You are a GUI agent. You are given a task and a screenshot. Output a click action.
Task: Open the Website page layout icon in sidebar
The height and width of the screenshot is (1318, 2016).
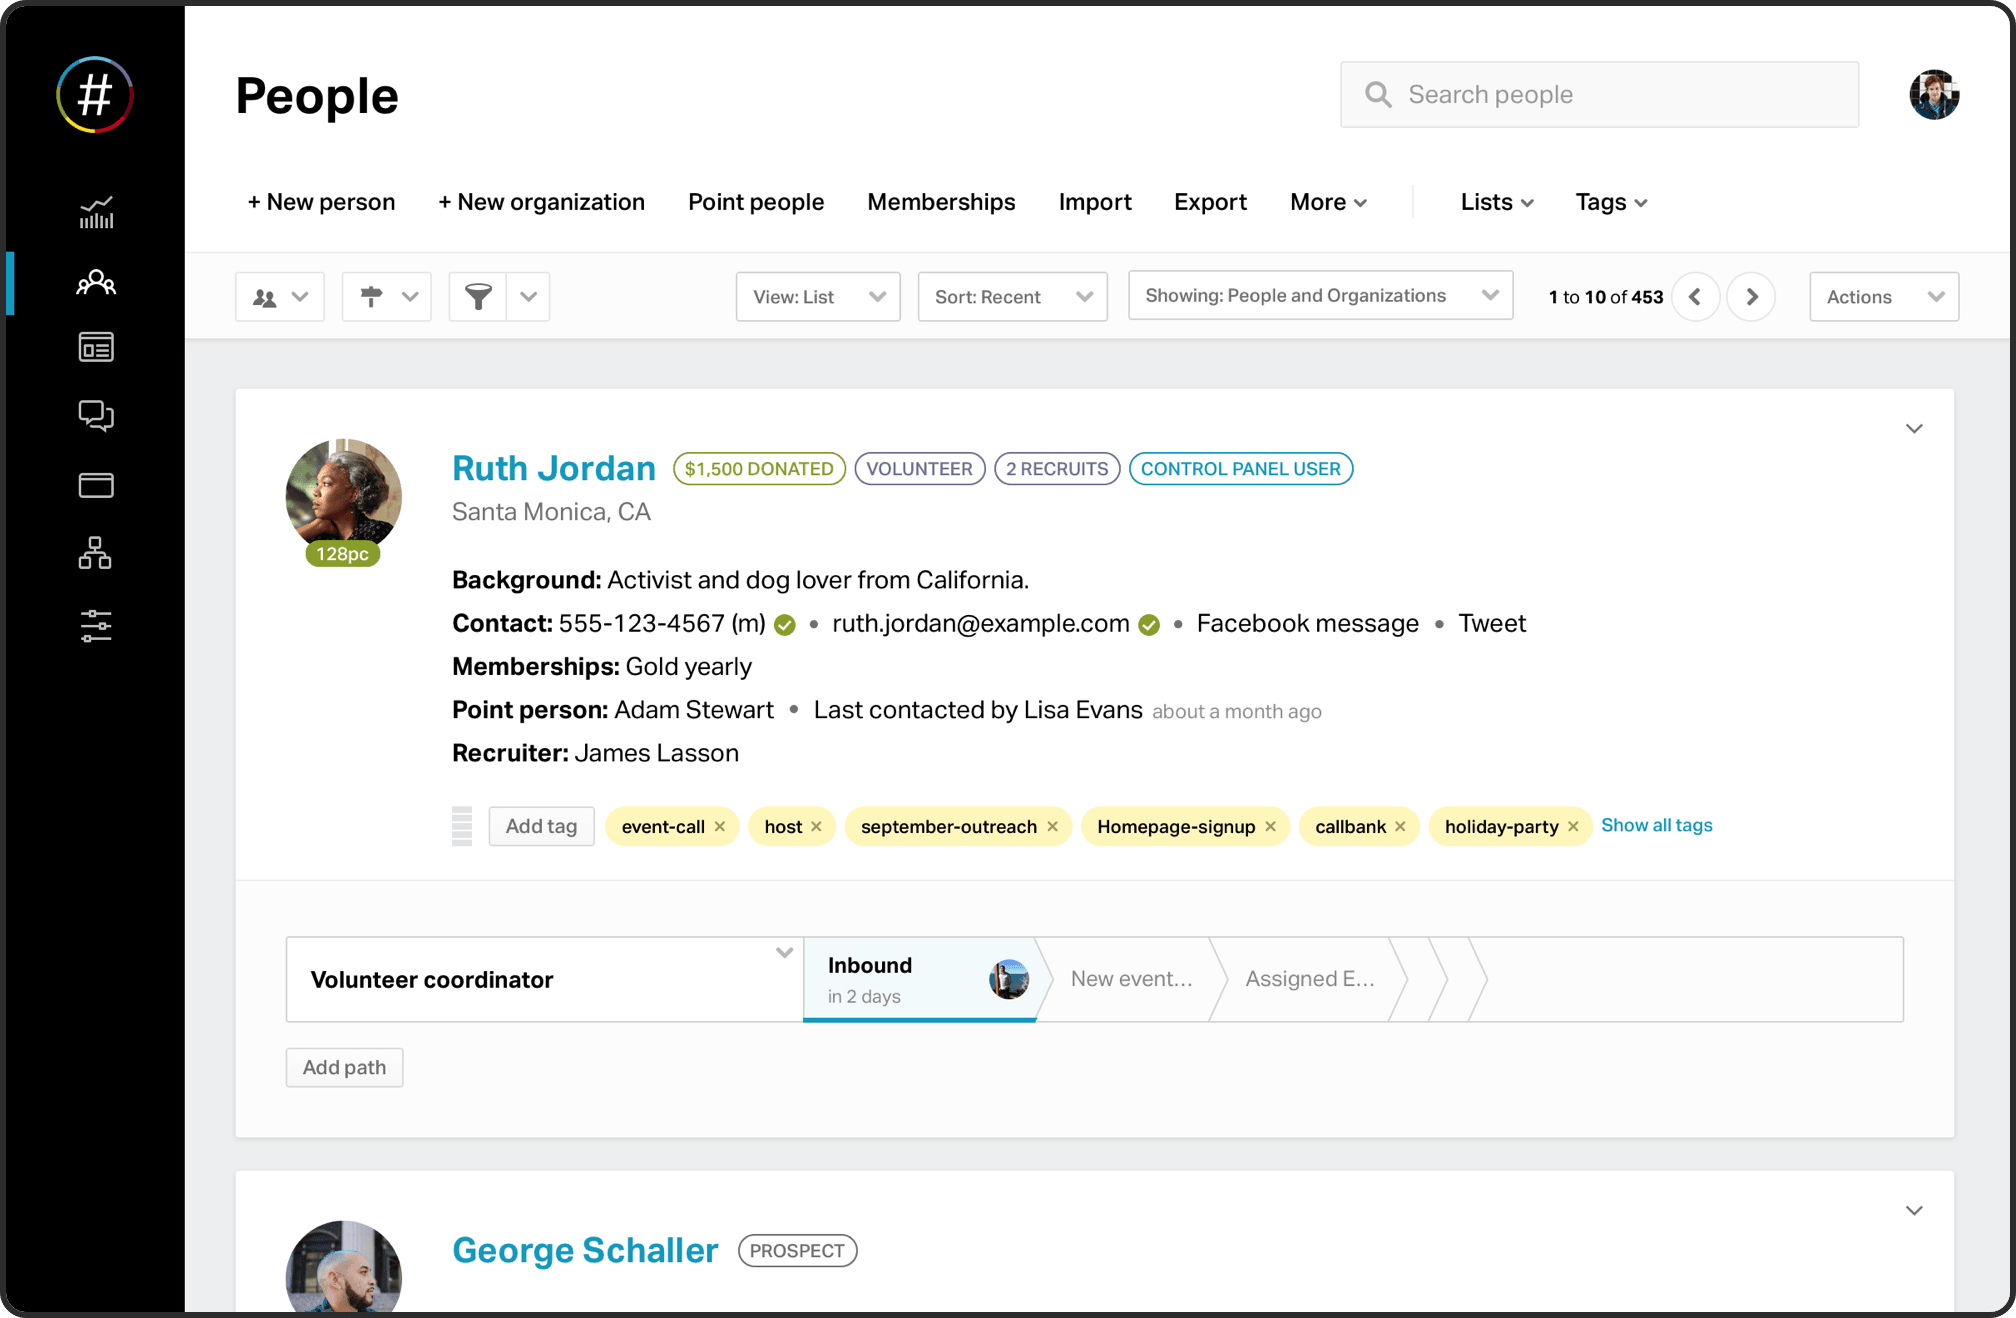point(96,347)
